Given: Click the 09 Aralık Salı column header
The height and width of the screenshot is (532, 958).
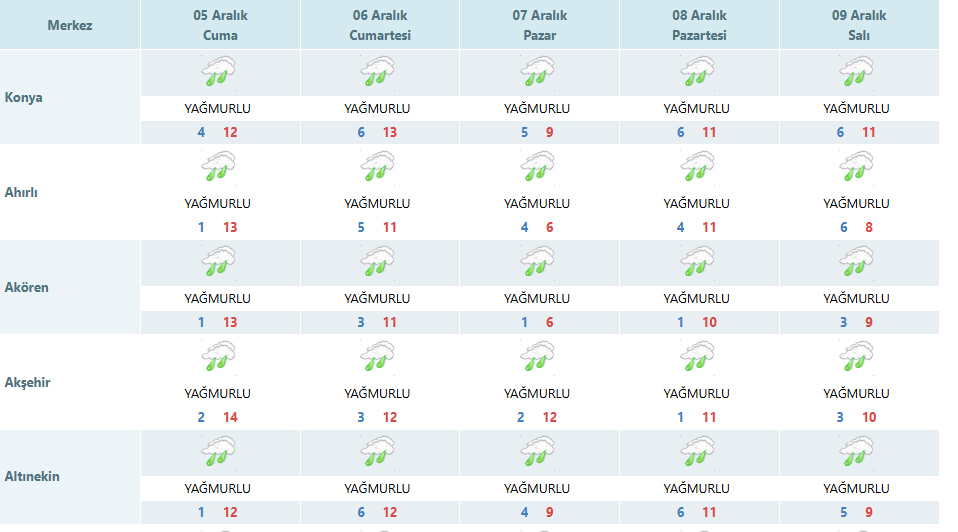Looking at the screenshot, I should pyautogui.click(x=859, y=25).
